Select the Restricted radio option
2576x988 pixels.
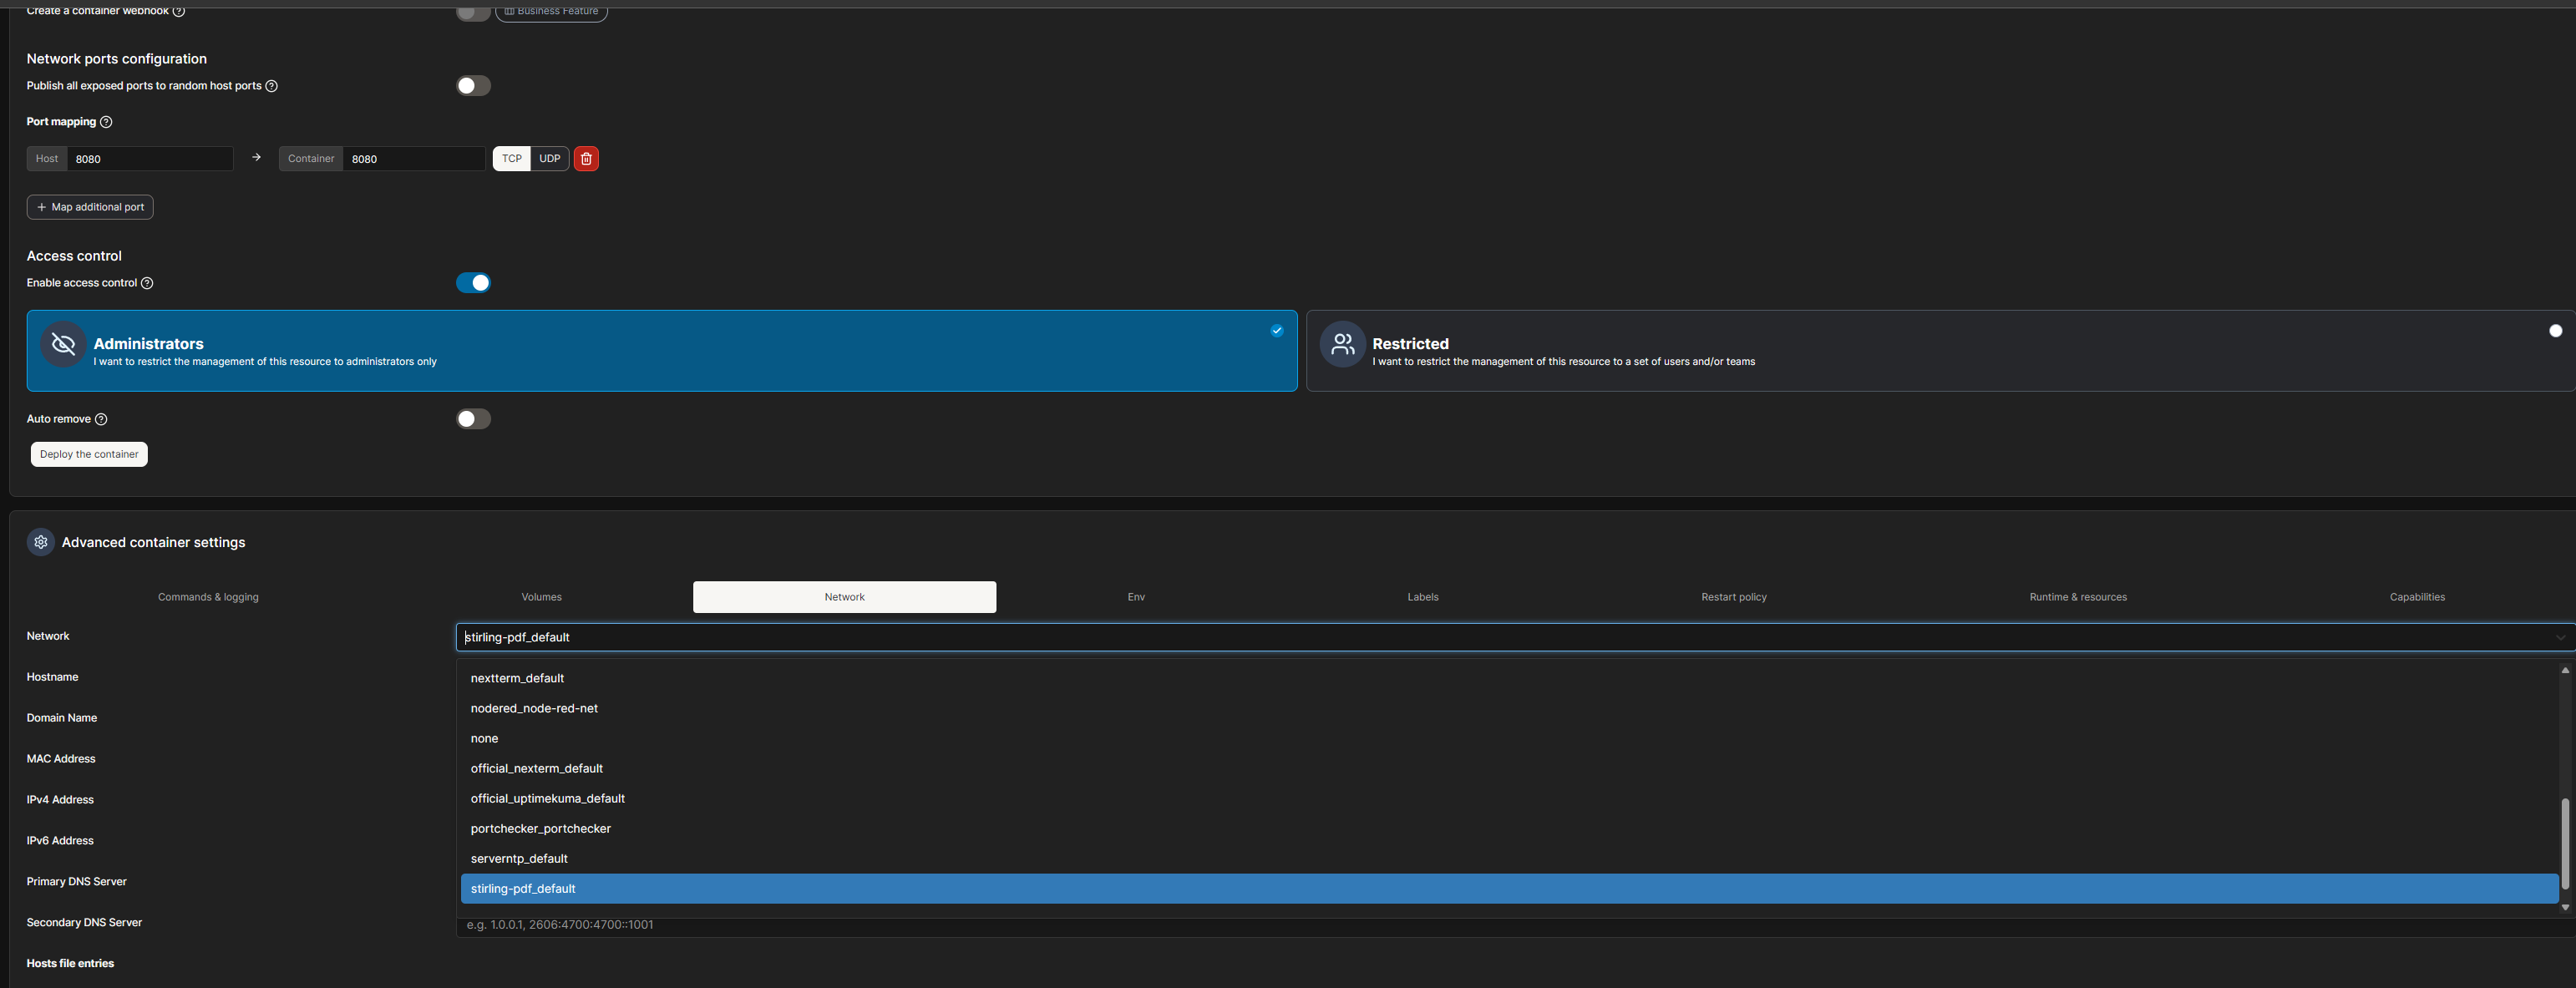click(x=2555, y=331)
